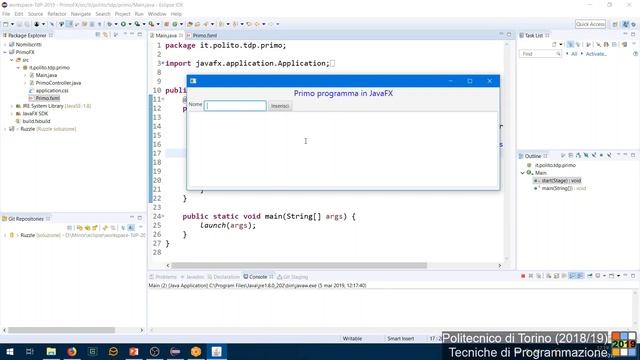
Task: Open File Explorer from the taskbar
Action: [51, 351]
